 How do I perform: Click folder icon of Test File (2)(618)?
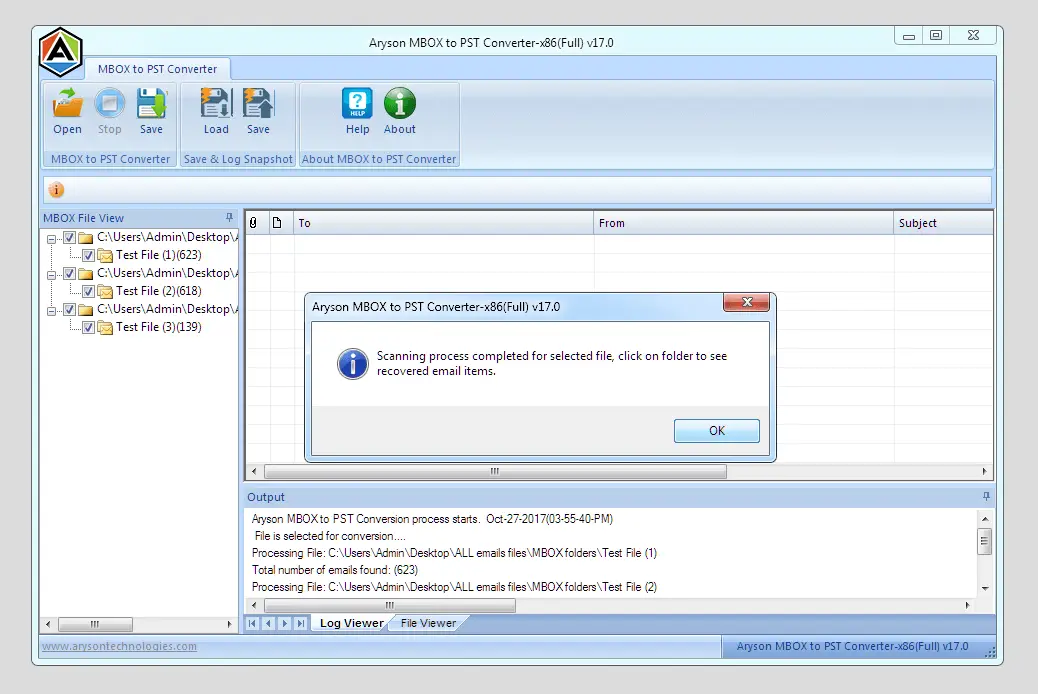105,291
